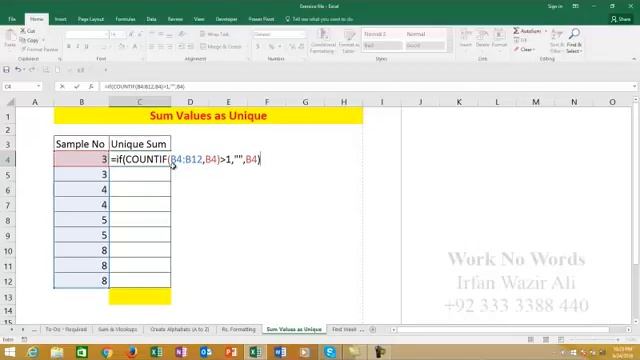Apply Underline formatting icon

pos(87,47)
